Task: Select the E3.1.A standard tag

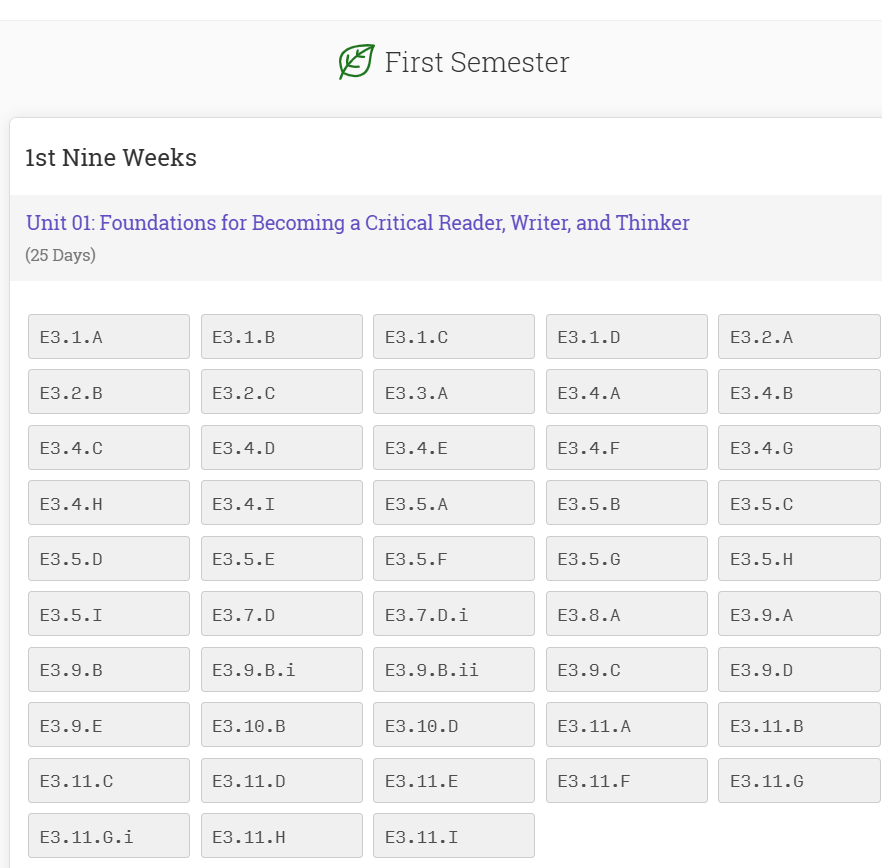Action: [109, 337]
